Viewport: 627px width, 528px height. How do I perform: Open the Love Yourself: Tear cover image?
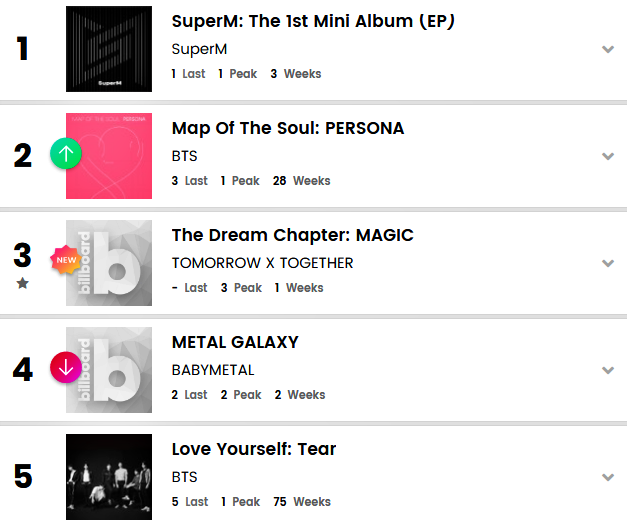(109, 477)
